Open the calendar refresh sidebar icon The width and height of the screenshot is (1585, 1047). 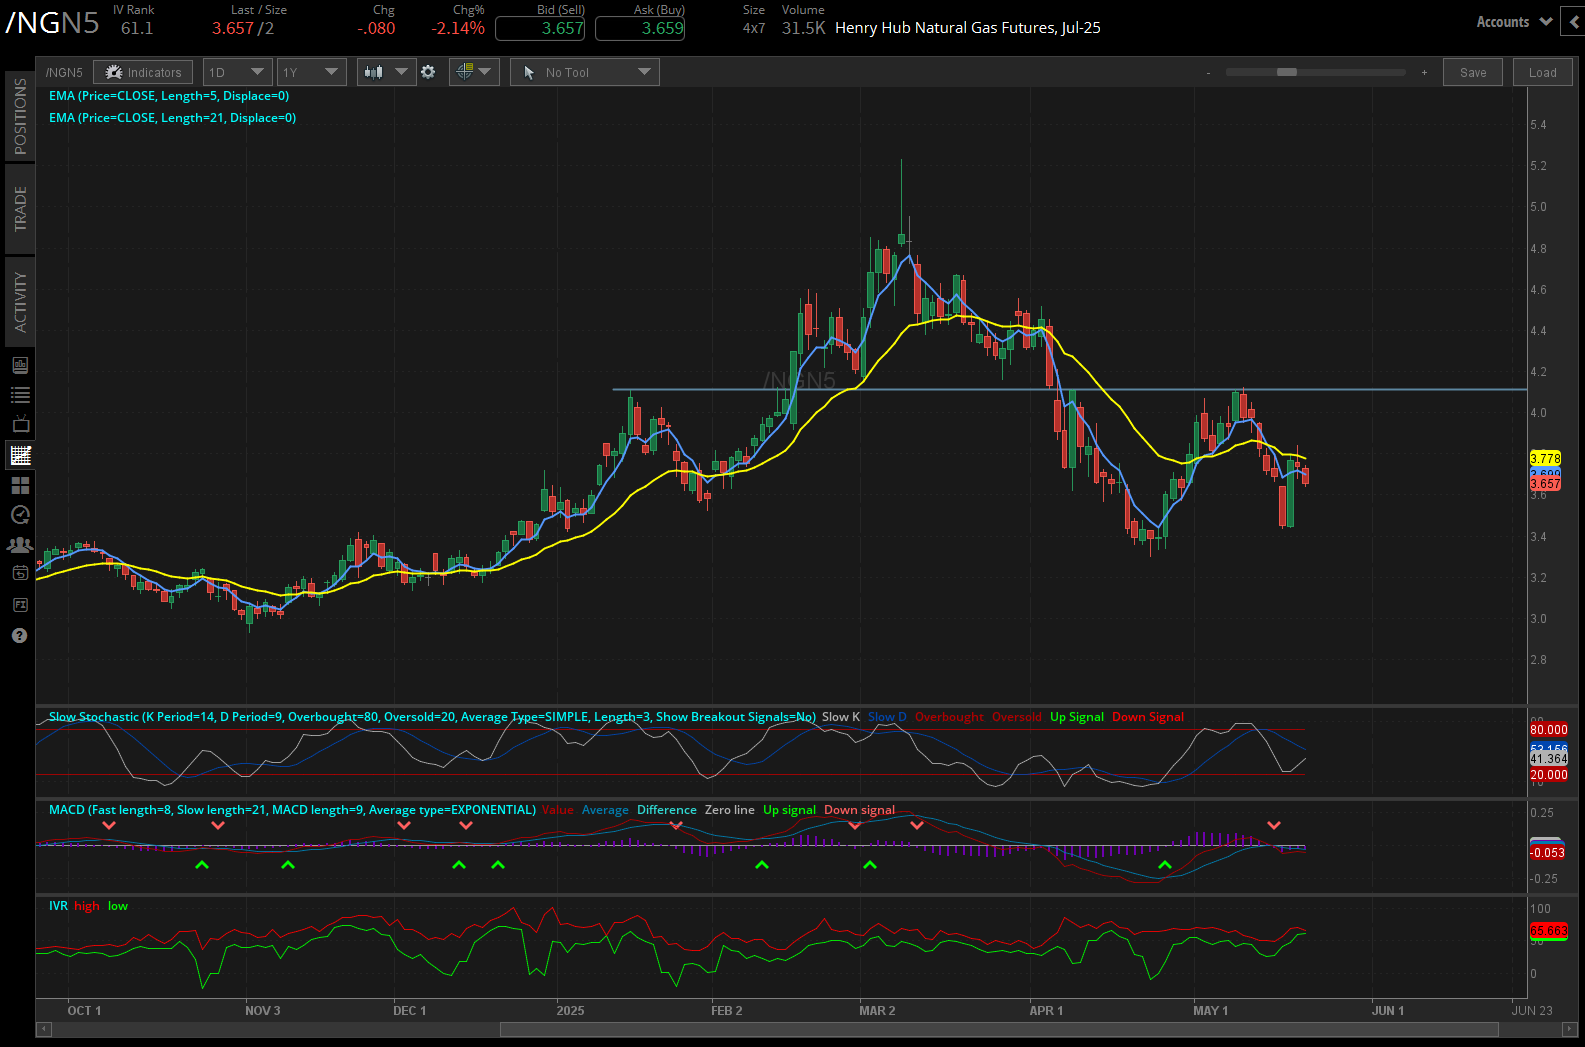click(20, 573)
